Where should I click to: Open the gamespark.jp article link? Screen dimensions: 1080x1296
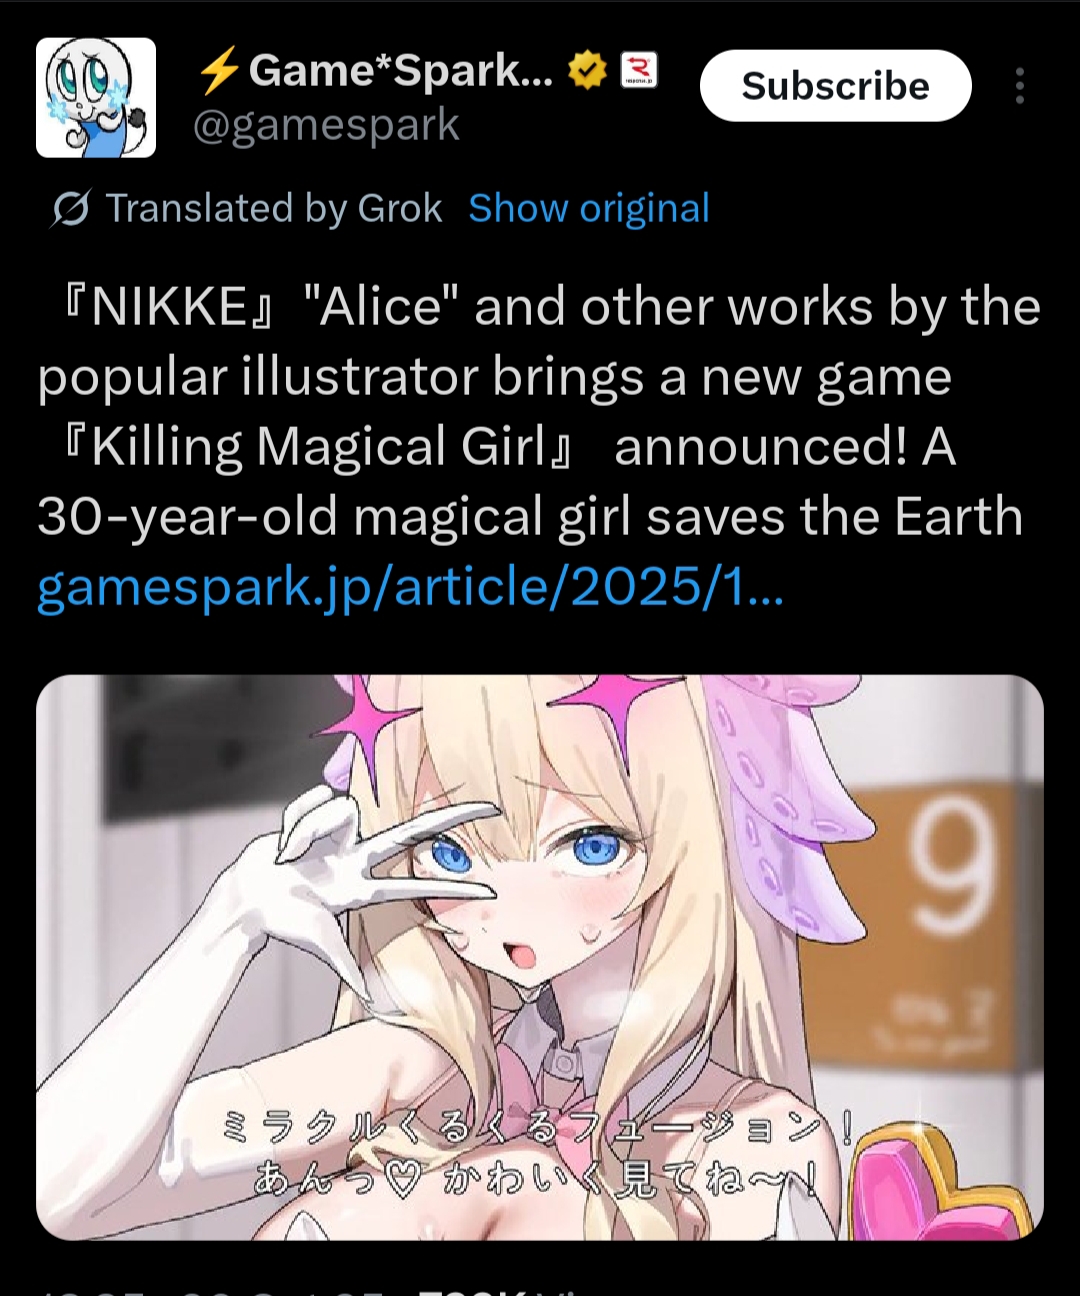pos(410,587)
